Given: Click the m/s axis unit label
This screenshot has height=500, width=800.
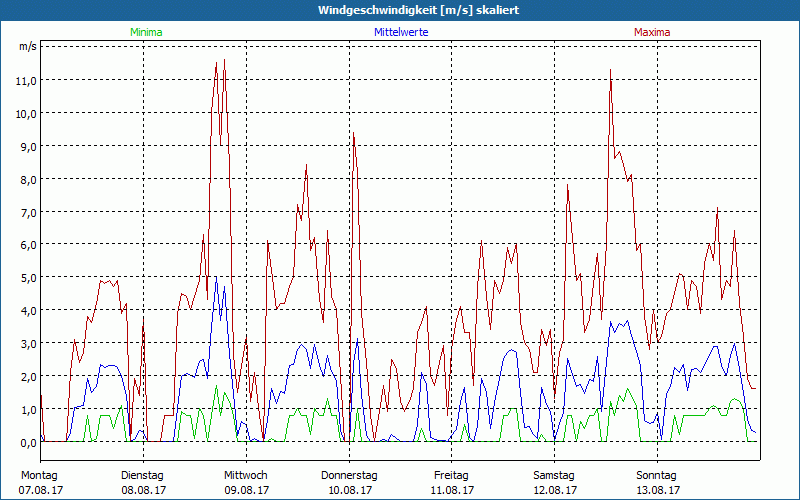Looking at the screenshot, I should click(28, 46).
